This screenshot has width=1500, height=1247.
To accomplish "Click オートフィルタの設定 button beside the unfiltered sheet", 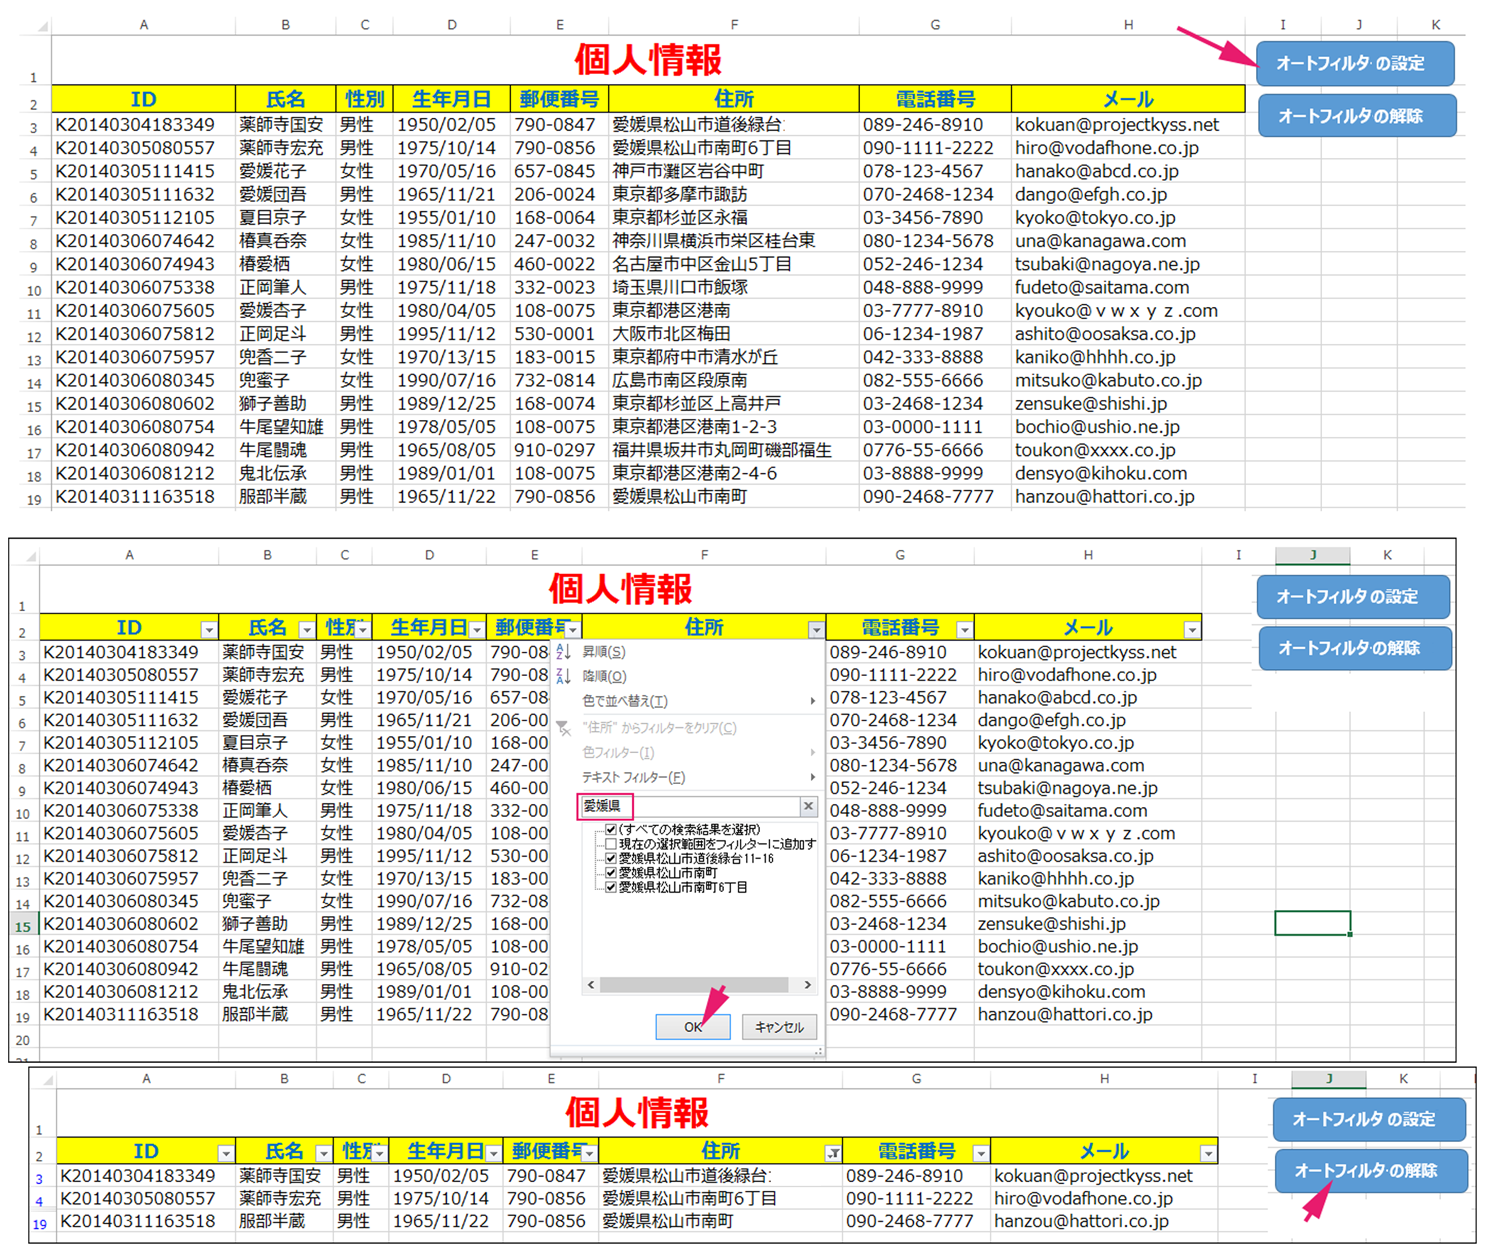I will (1355, 63).
